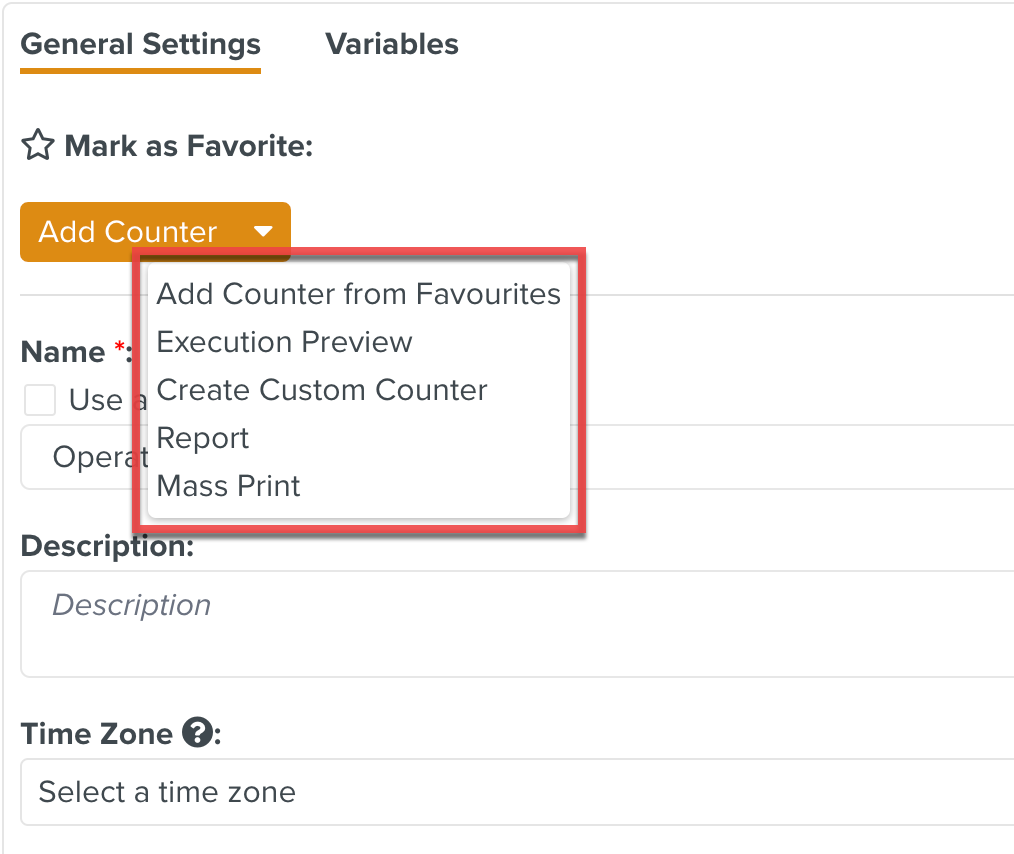1014x854 pixels.
Task: Click the Name field label
Action: 63,352
